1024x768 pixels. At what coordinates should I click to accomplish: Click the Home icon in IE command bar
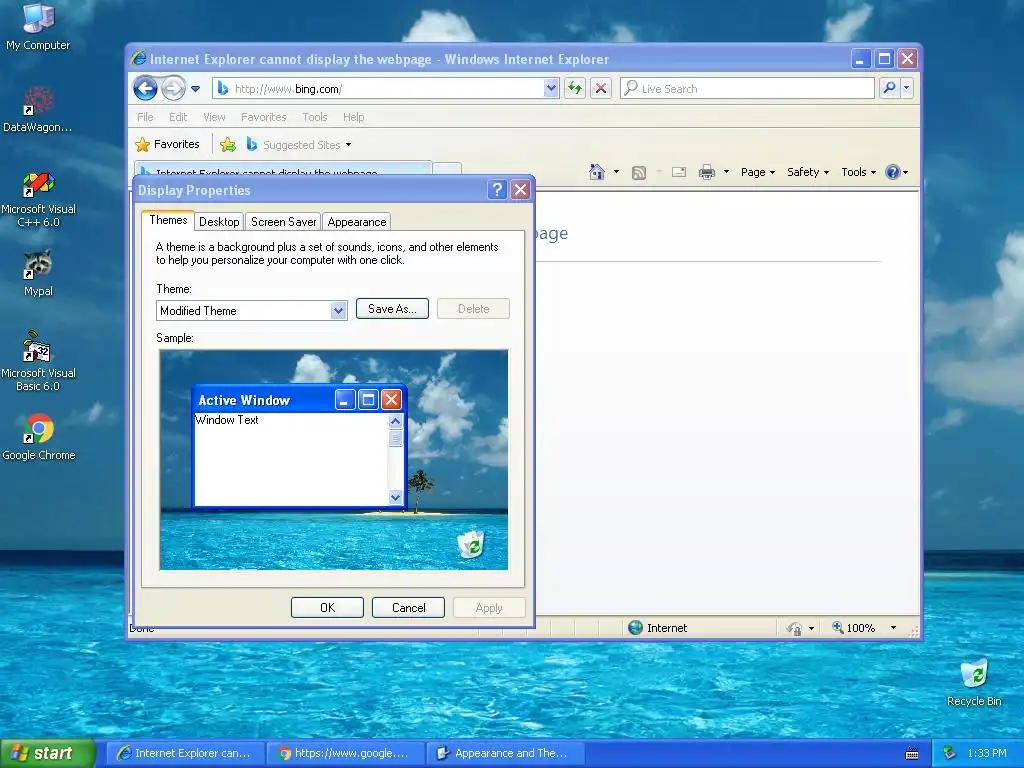pyautogui.click(x=596, y=172)
